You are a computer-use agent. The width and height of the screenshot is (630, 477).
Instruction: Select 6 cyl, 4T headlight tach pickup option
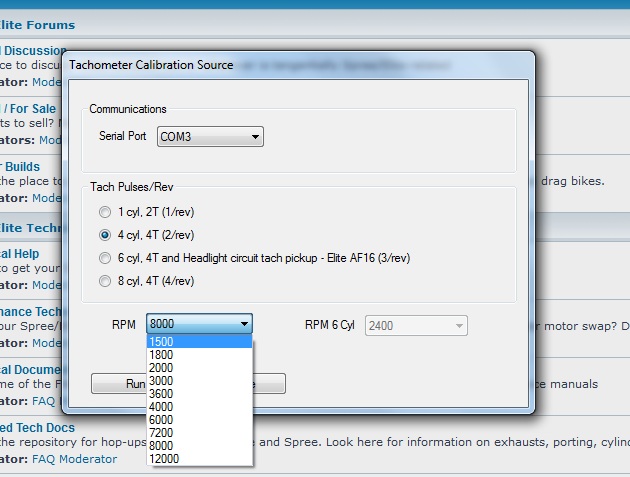coord(105,258)
